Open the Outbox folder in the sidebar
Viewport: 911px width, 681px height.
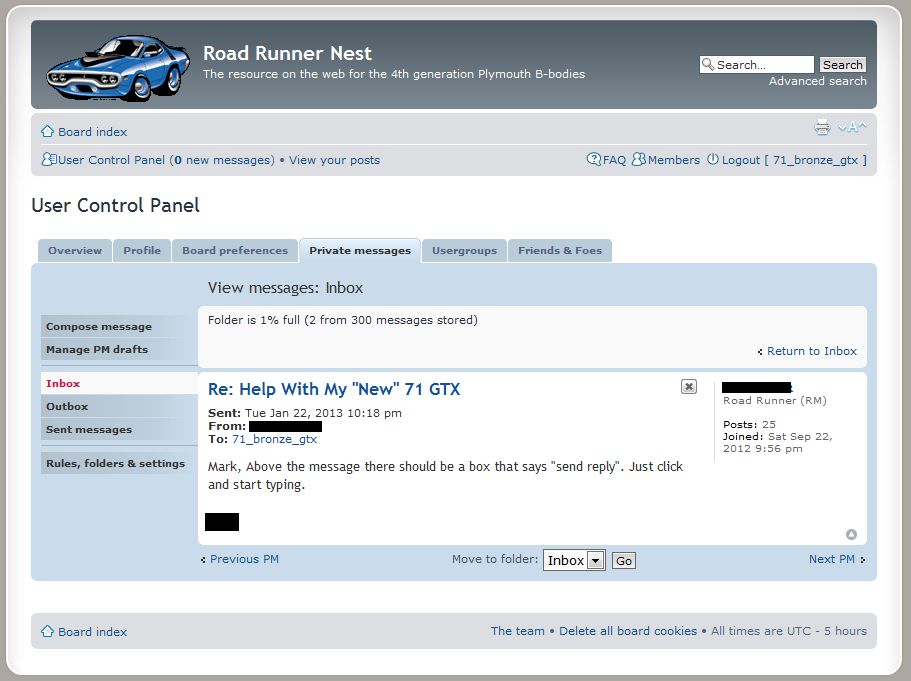[67, 407]
